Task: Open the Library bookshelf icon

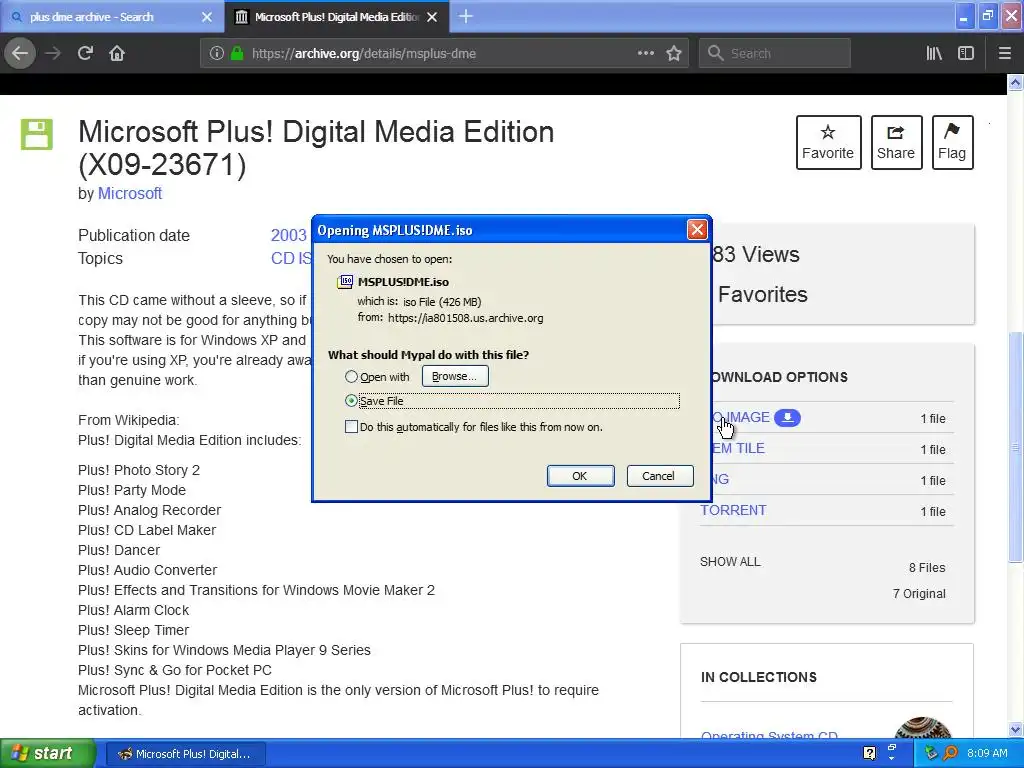Action: (934, 54)
